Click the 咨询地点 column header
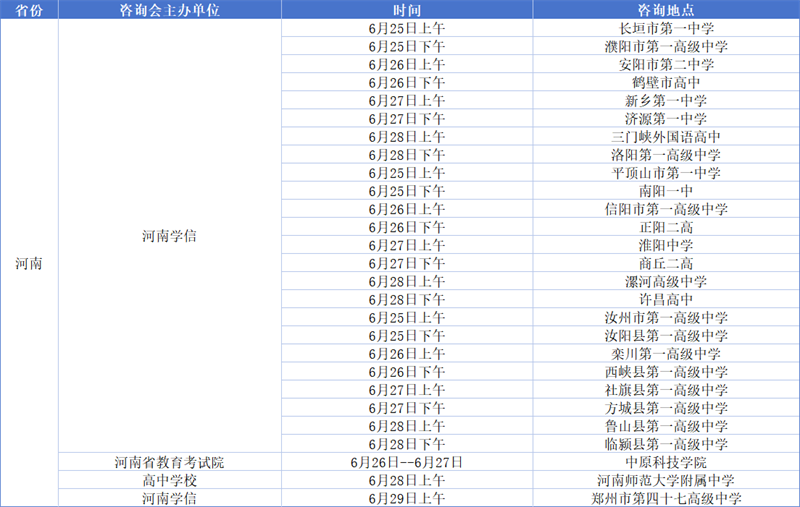This screenshot has width=800, height=507. point(666,10)
